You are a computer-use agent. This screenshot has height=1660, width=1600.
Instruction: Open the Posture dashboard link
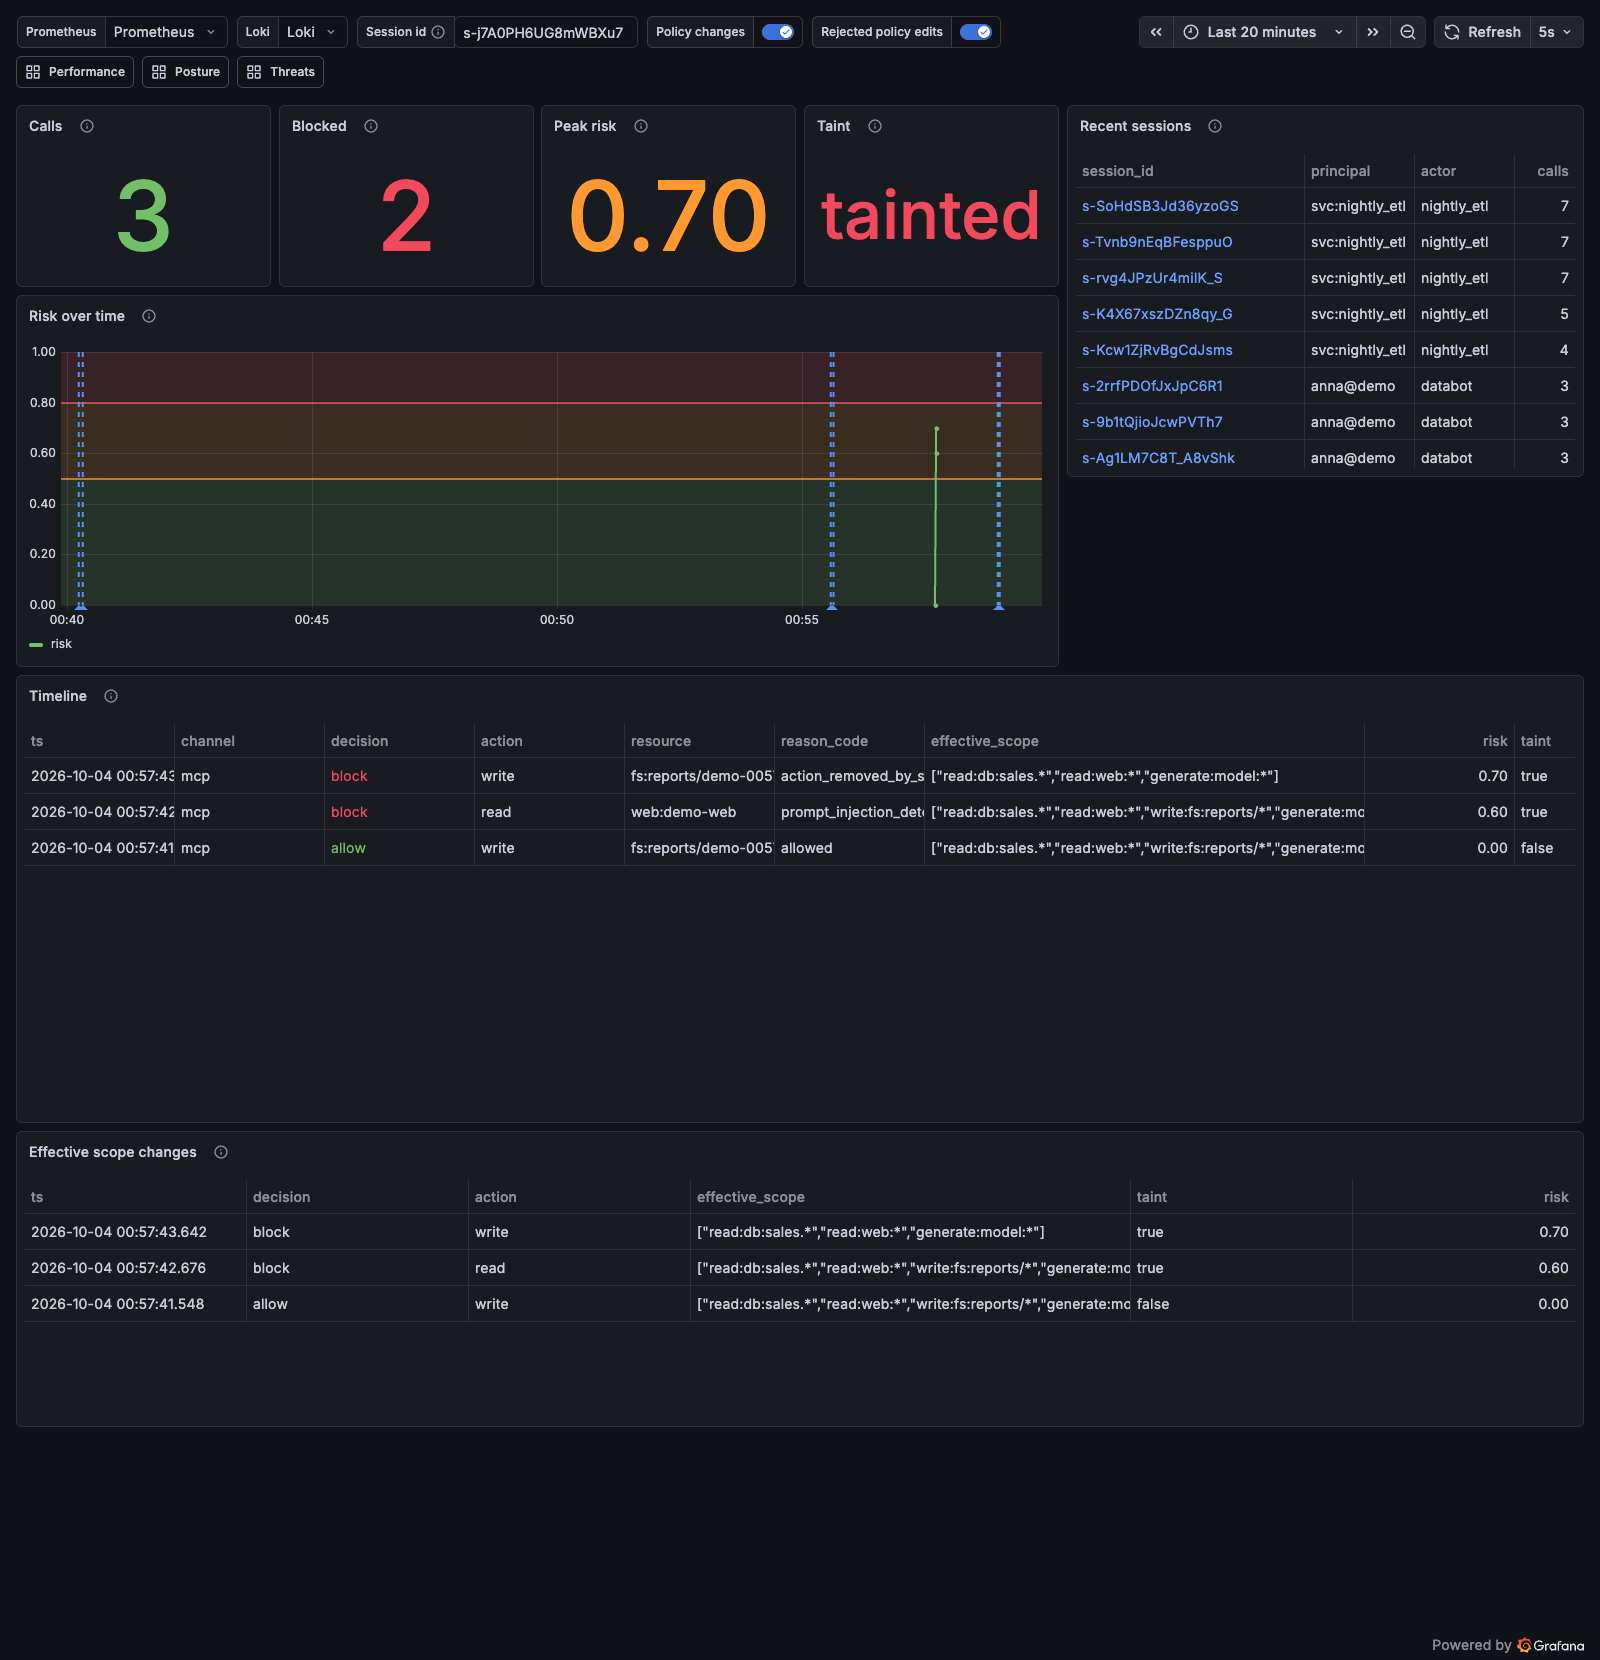[186, 72]
